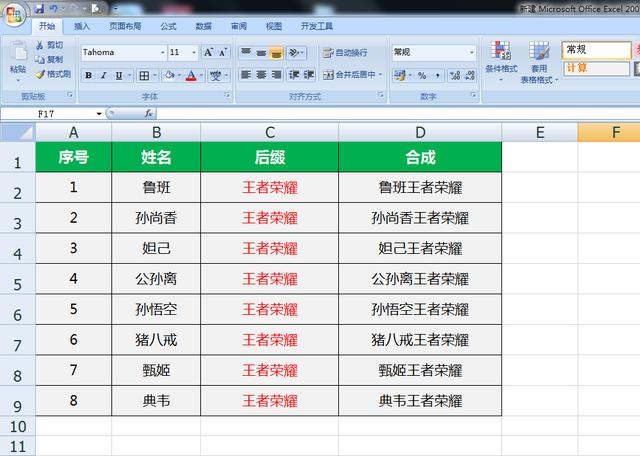The width and height of the screenshot is (640, 456).
Task: Toggle Italic formatting
Action: 104,76
